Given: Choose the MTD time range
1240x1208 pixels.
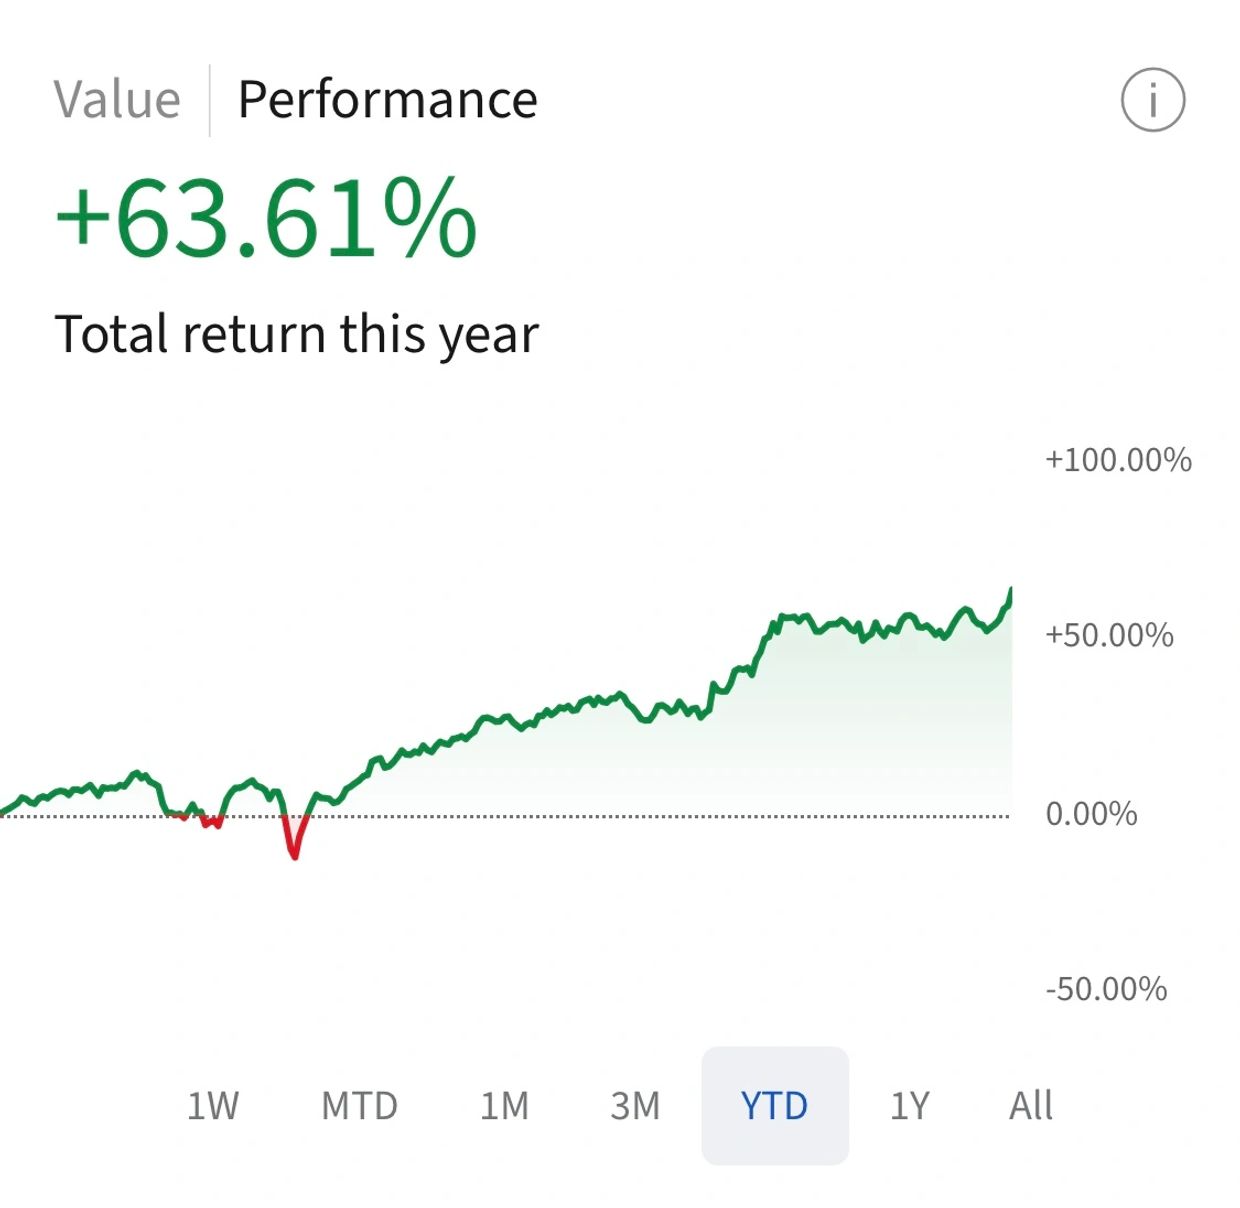Looking at the screenshot, I should [x=359, y=1106].
